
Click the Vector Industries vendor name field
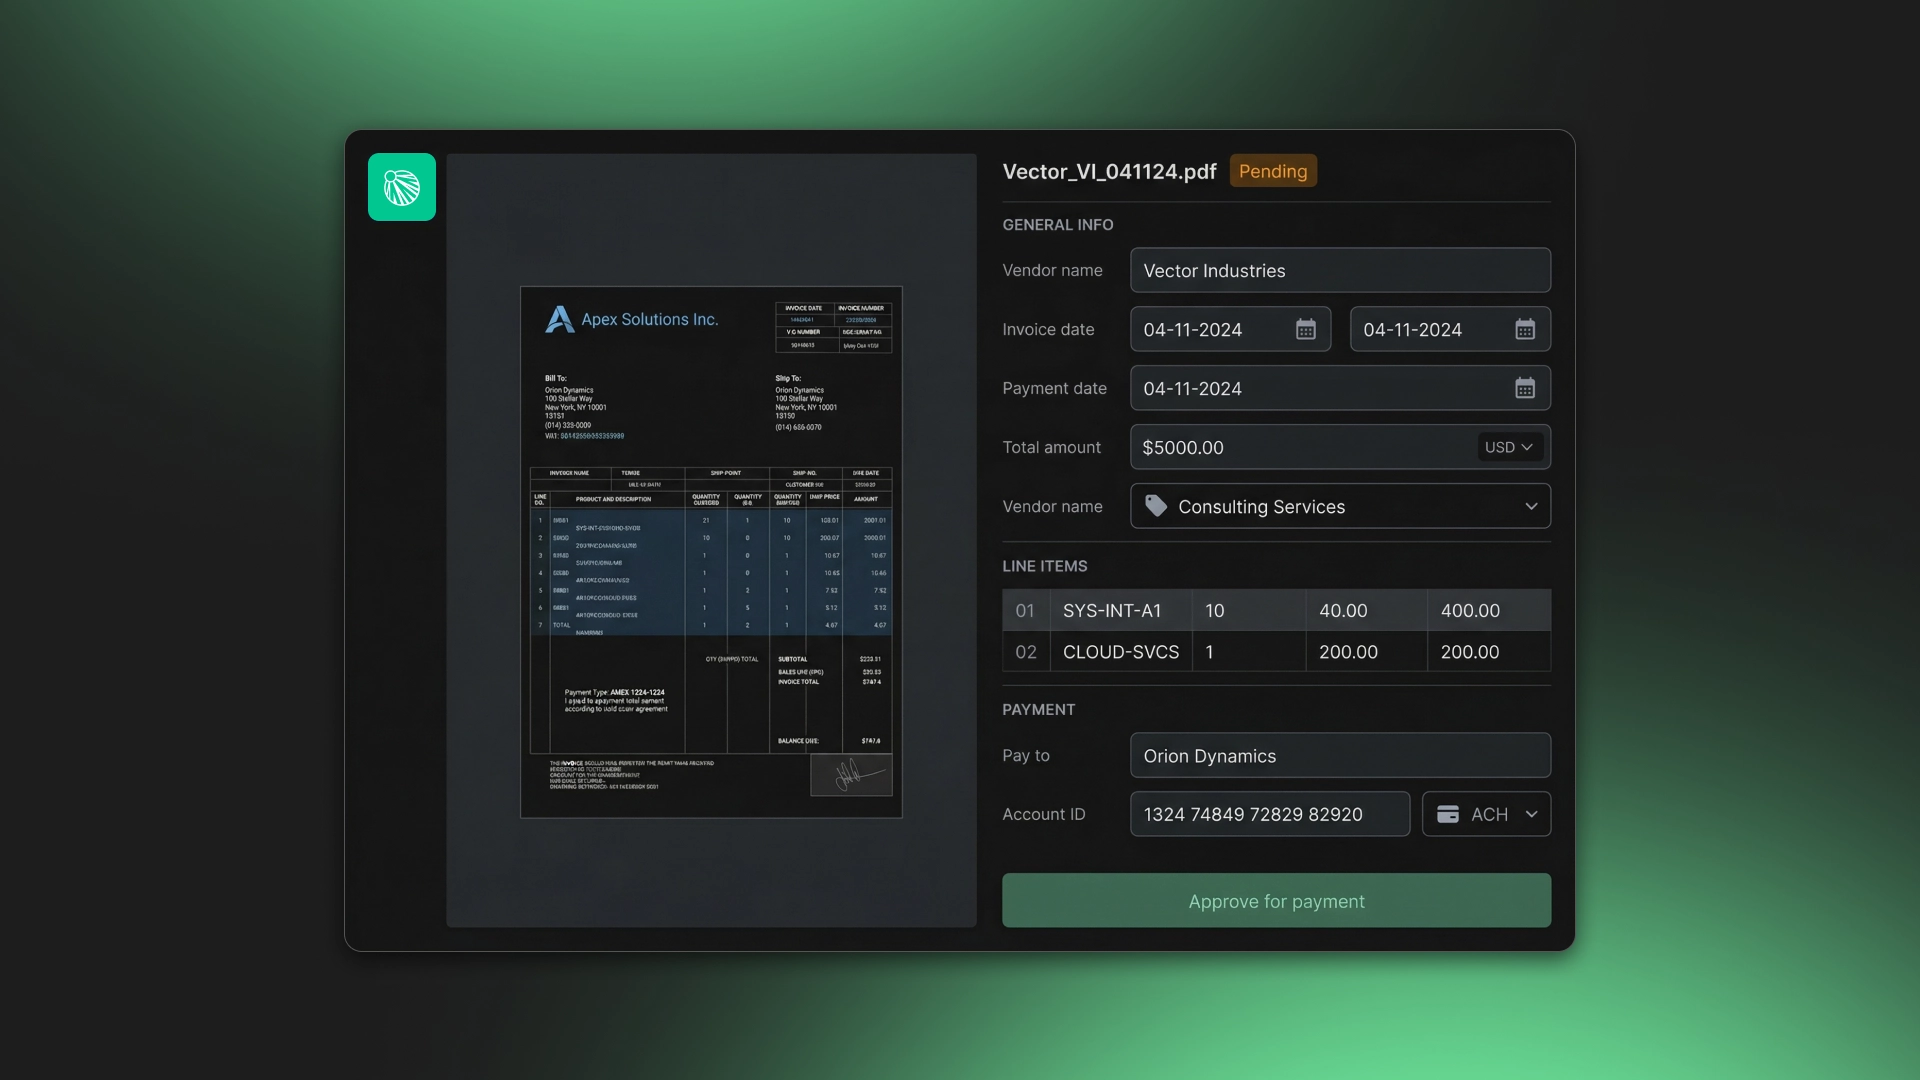[1340, 270]
